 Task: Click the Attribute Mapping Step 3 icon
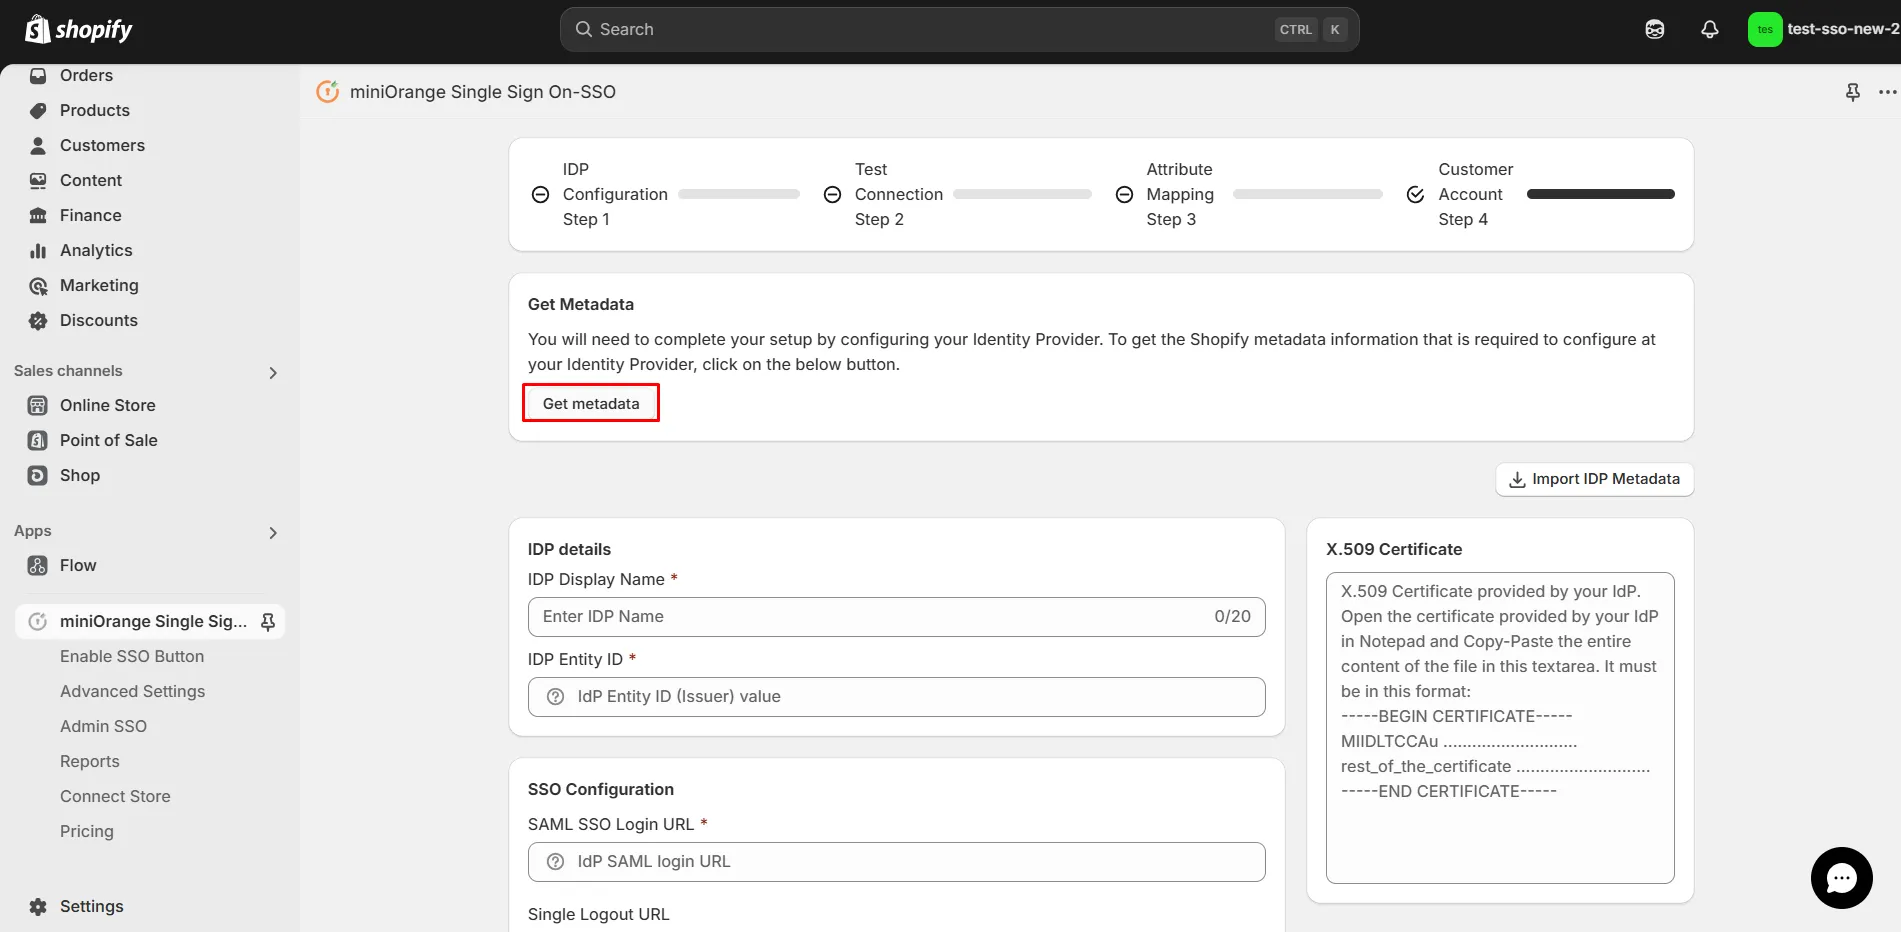(1124, 195)
